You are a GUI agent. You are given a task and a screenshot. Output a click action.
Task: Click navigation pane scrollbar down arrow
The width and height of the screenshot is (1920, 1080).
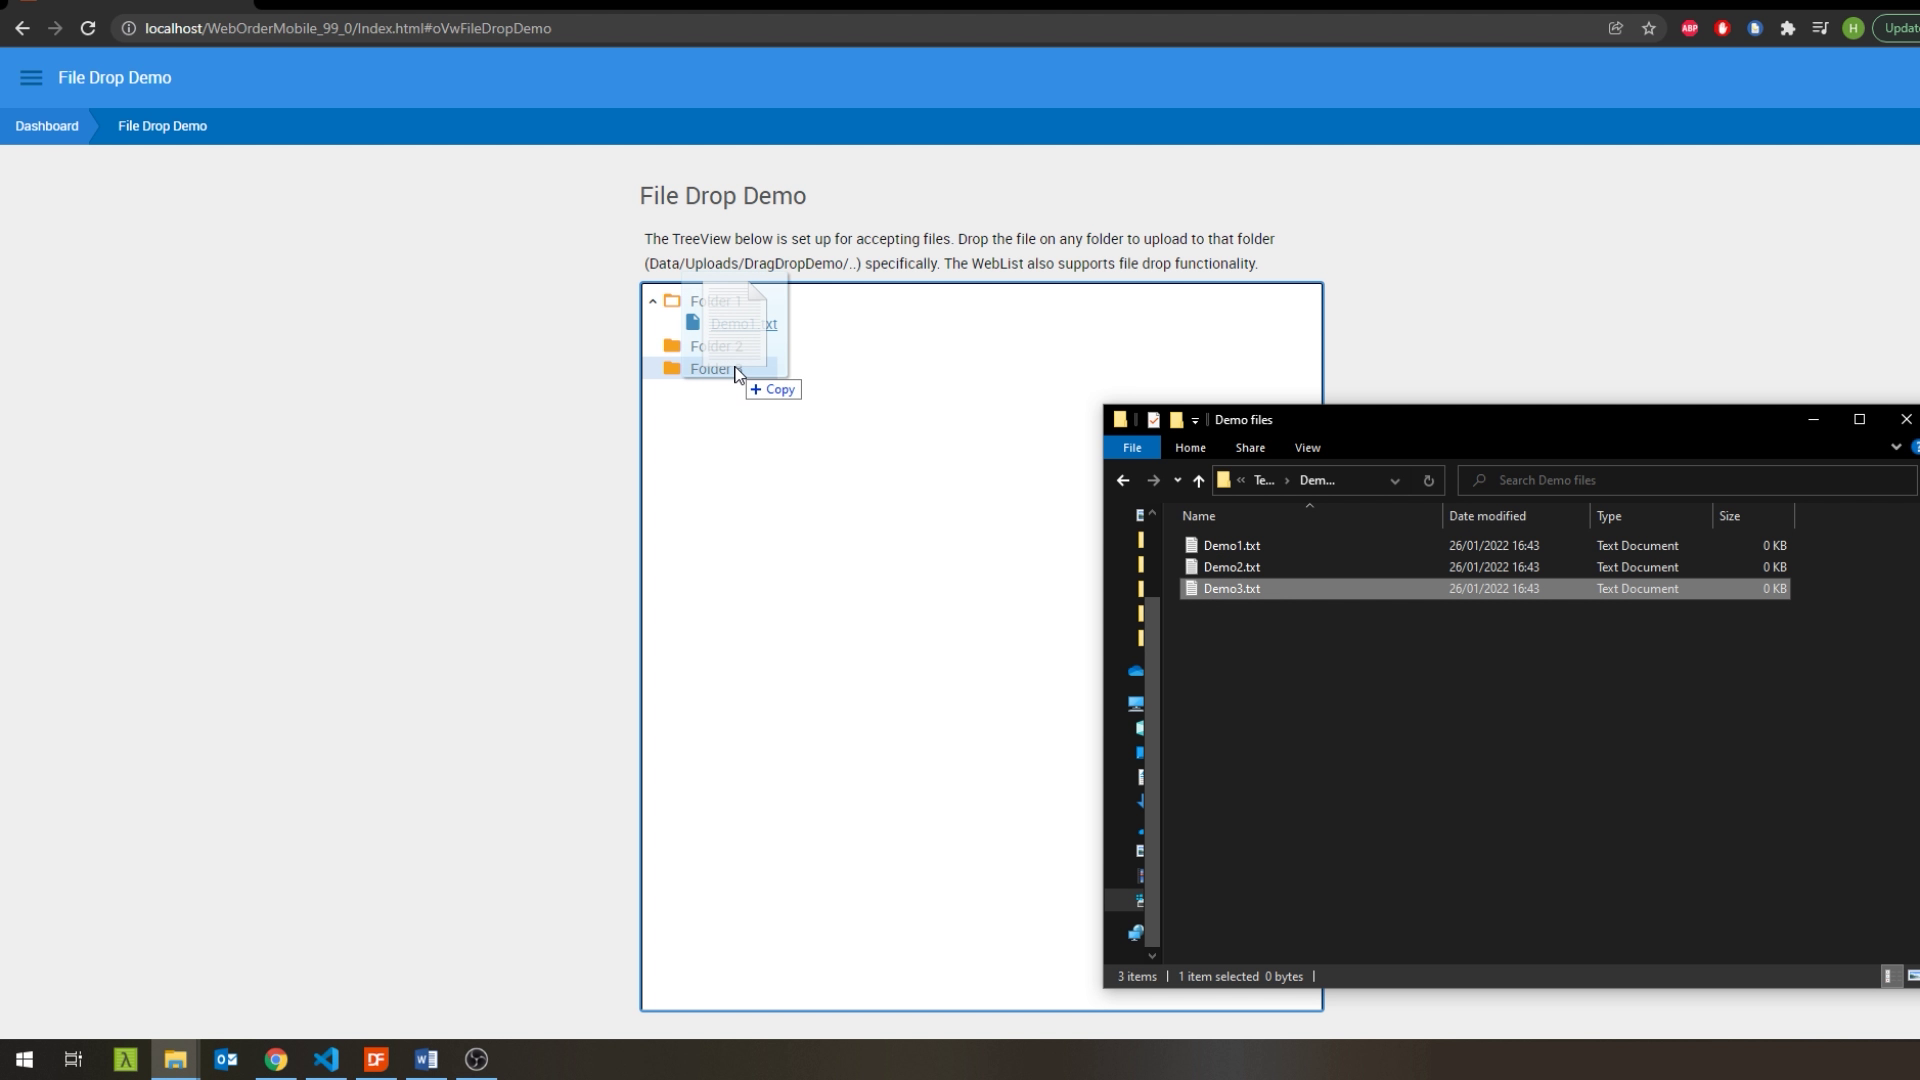1152,956
